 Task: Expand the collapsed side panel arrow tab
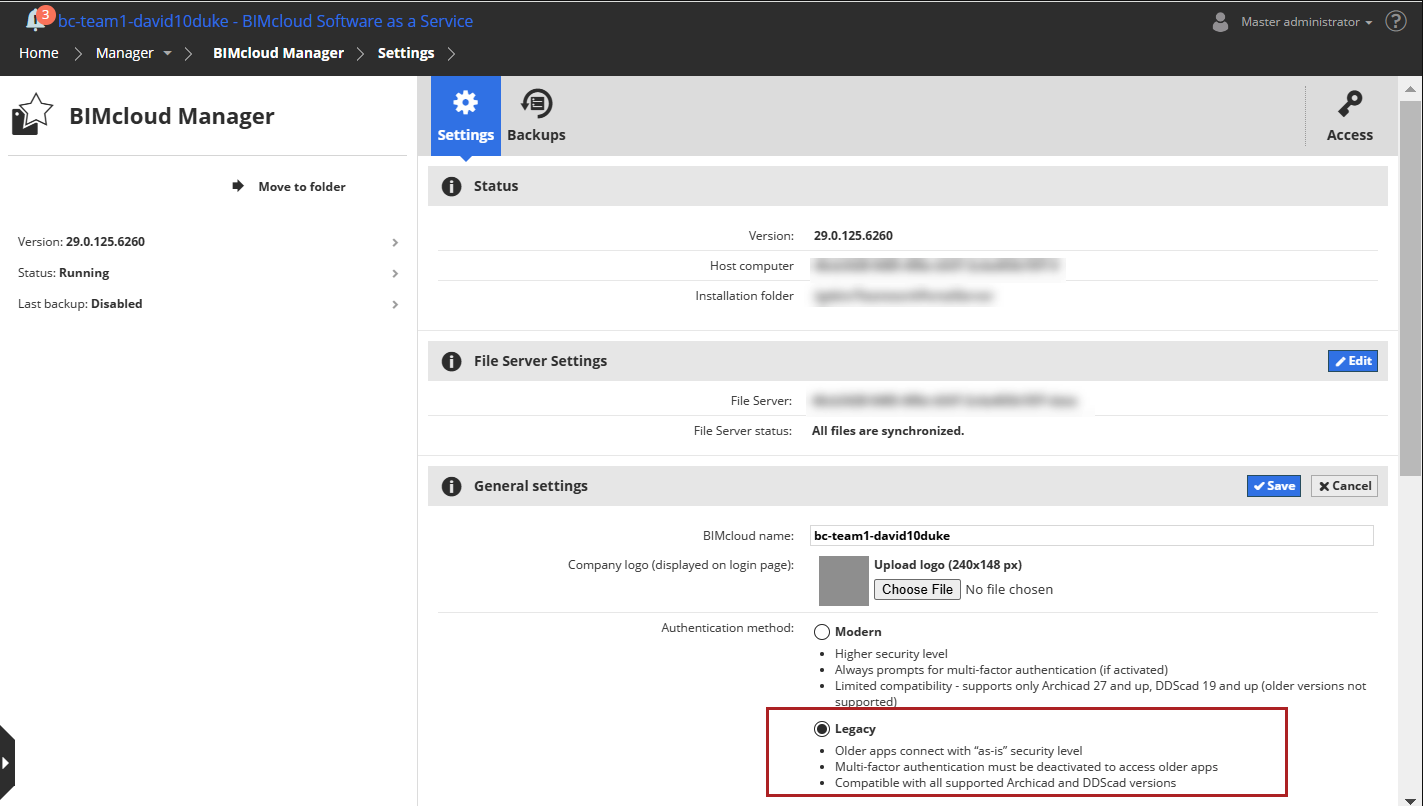(7, 763)
